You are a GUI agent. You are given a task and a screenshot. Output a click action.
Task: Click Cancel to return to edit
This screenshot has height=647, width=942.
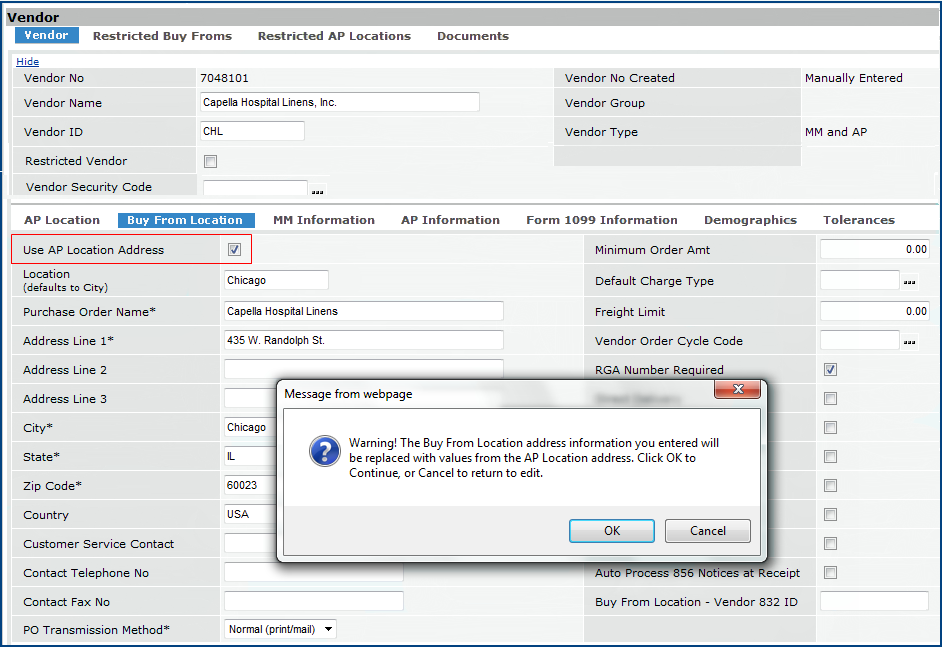coord(707,531)
